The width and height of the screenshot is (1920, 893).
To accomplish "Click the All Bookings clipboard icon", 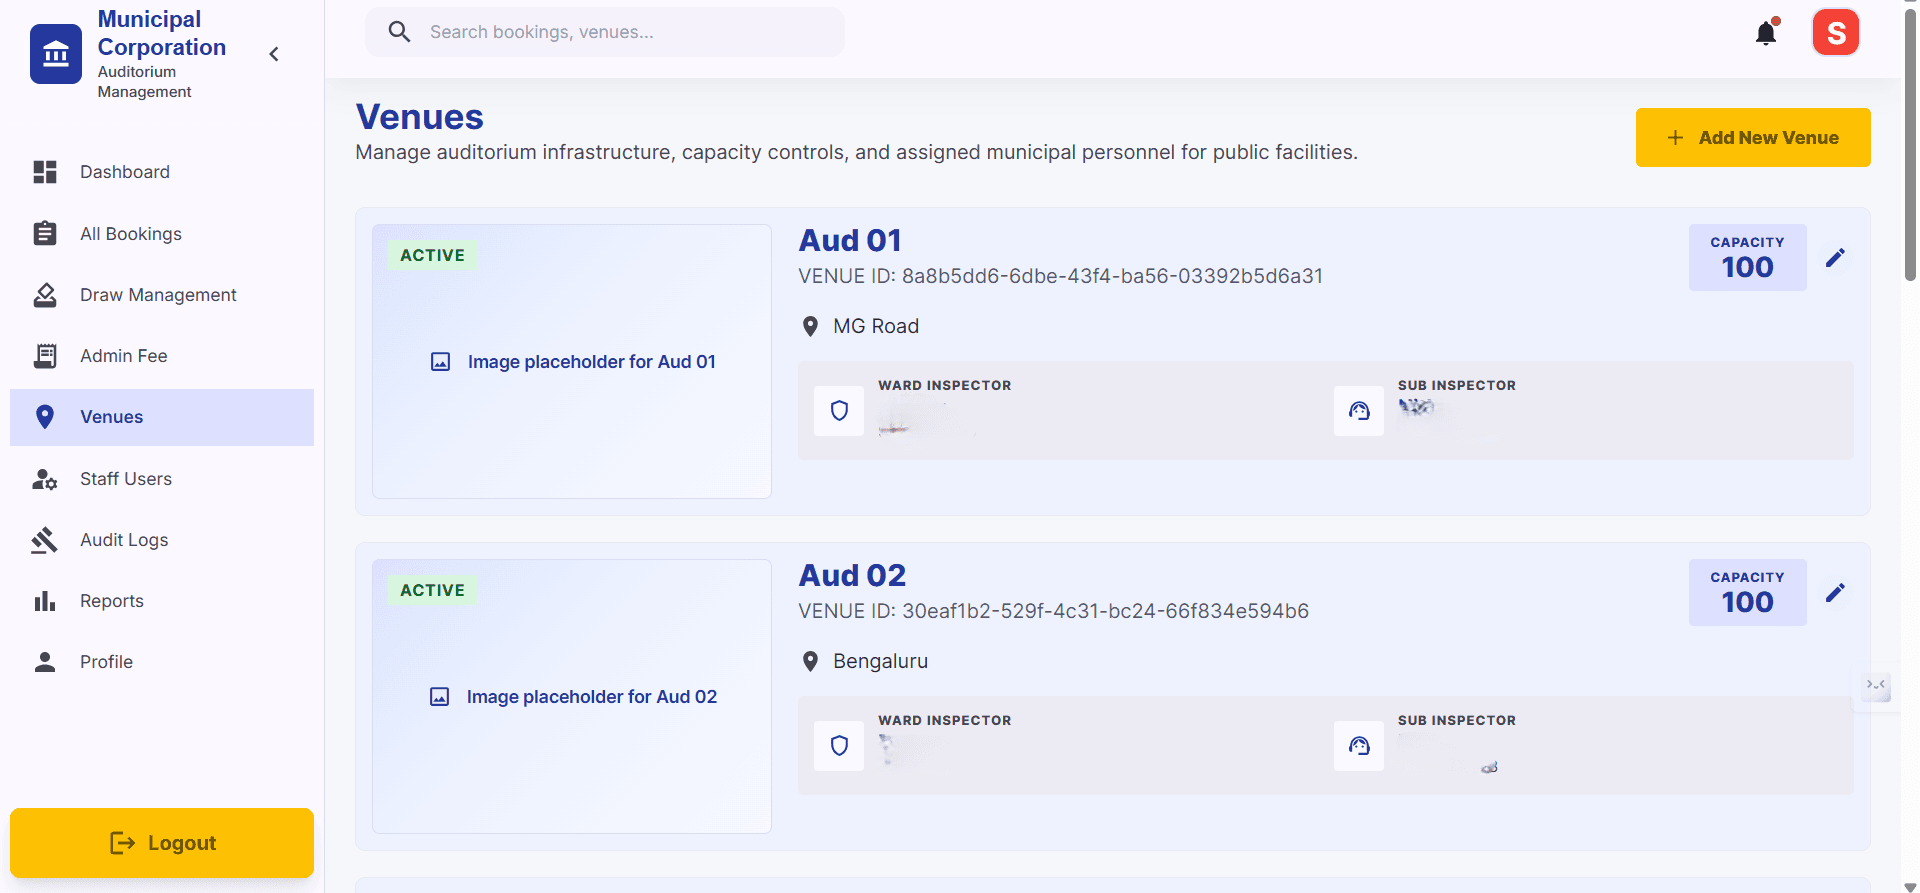I will point(45,233).
